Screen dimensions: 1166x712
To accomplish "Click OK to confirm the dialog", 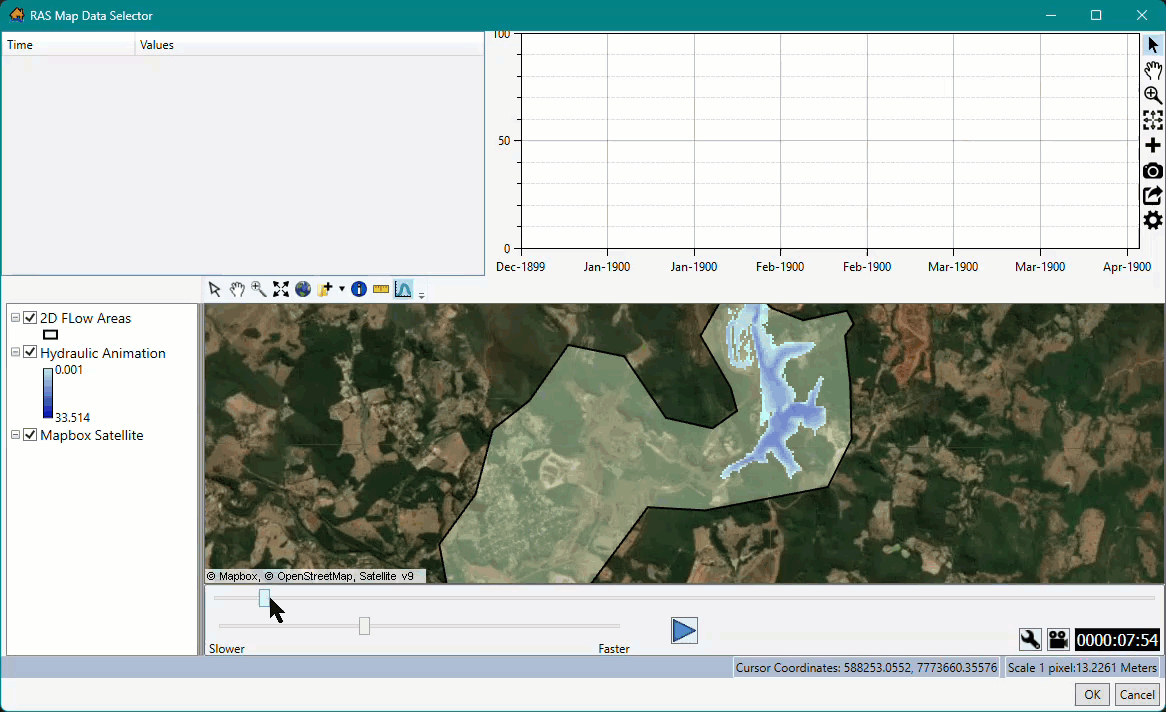I will pos(1091,694).
